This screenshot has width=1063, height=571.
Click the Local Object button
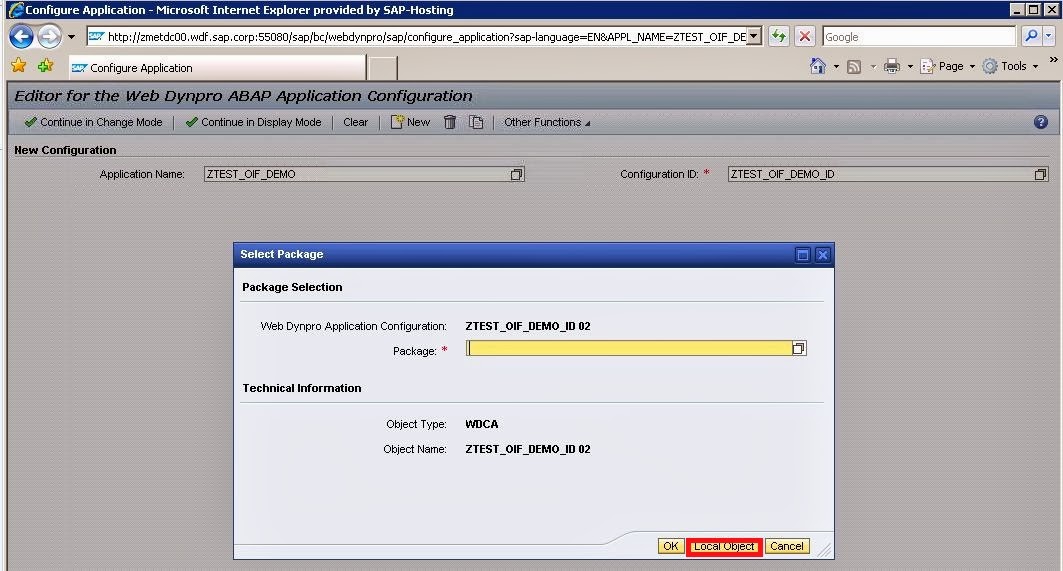(x=724, y=546)
